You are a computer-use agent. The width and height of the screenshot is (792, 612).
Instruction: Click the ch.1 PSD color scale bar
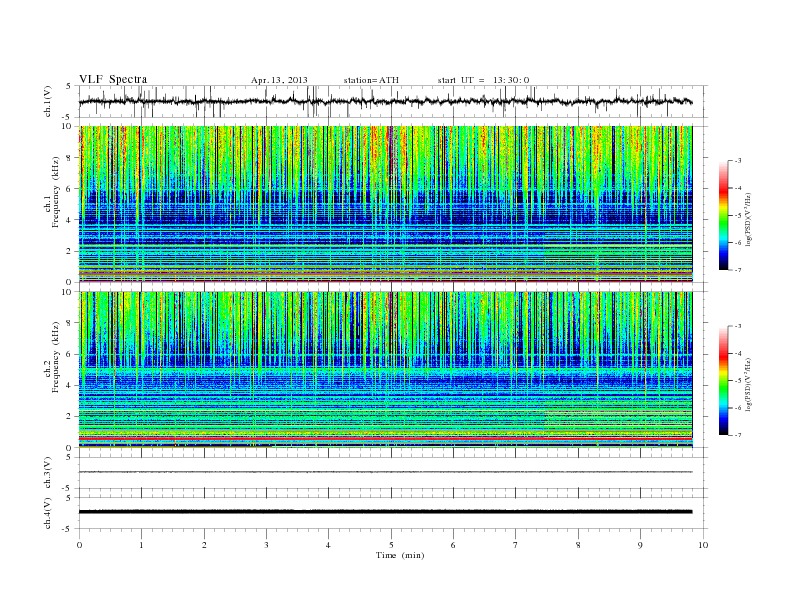pos(724,215)
